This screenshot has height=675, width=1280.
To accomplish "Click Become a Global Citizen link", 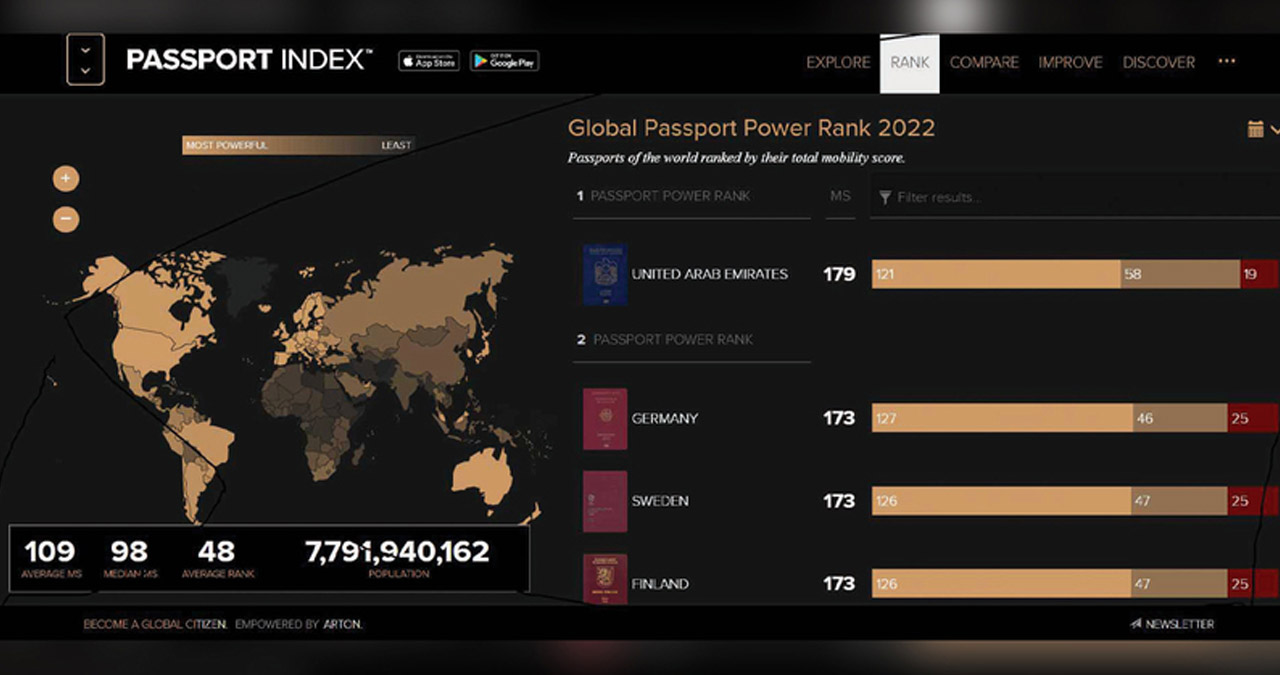I will tap(155, 624).
